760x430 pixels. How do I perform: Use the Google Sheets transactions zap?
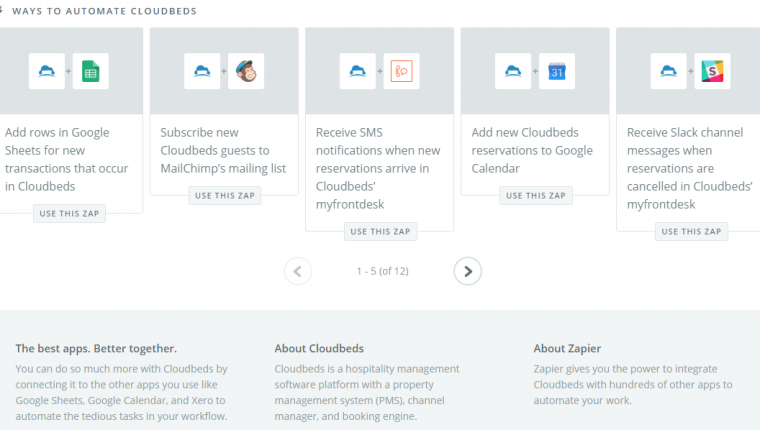click(69, 213)
